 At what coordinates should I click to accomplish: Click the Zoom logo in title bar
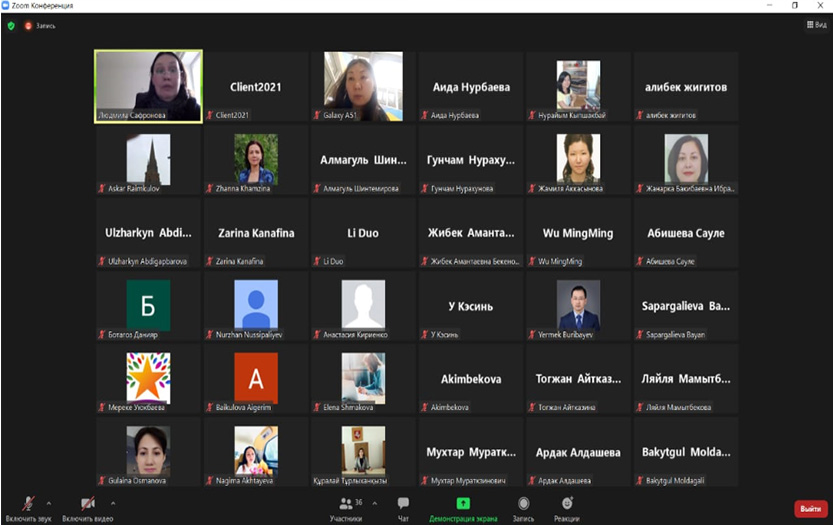coord(8,5)
